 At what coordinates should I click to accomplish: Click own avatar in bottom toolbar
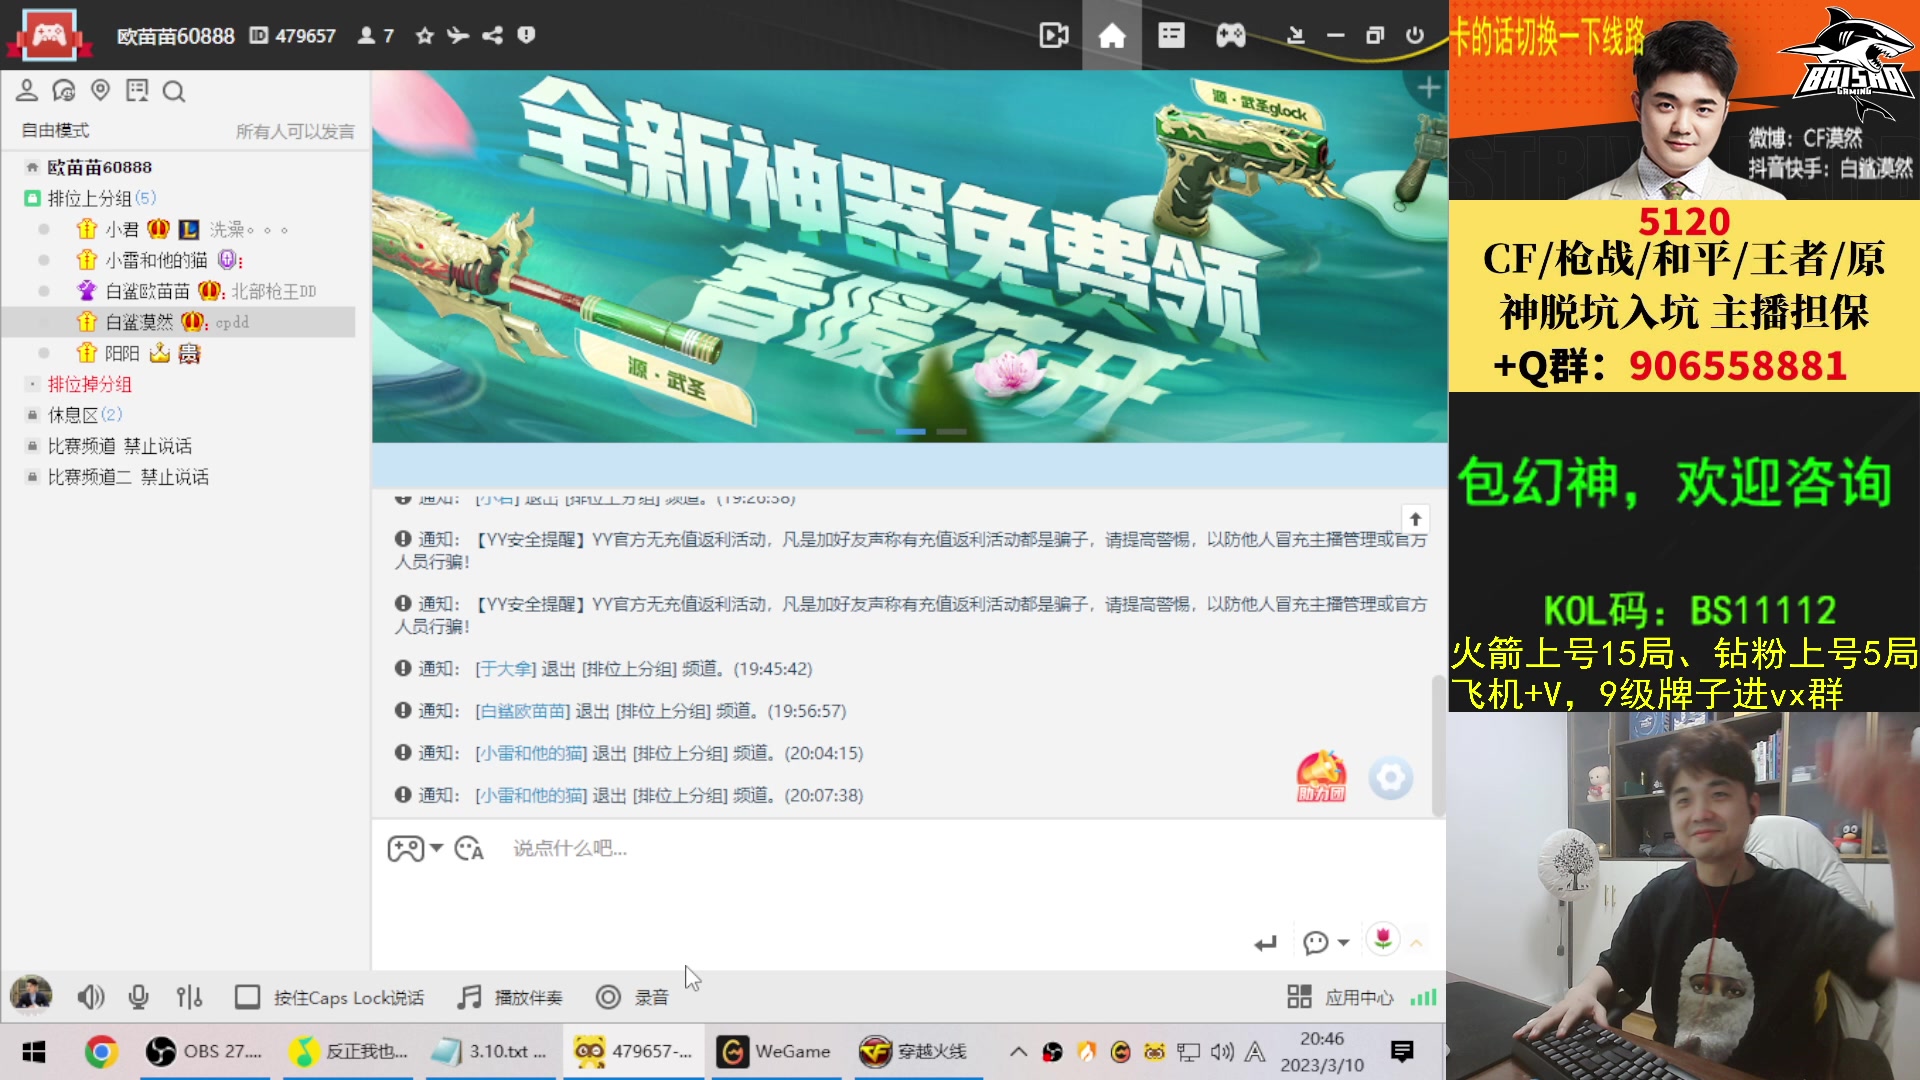pyautogui.click(x=31, y=995)
